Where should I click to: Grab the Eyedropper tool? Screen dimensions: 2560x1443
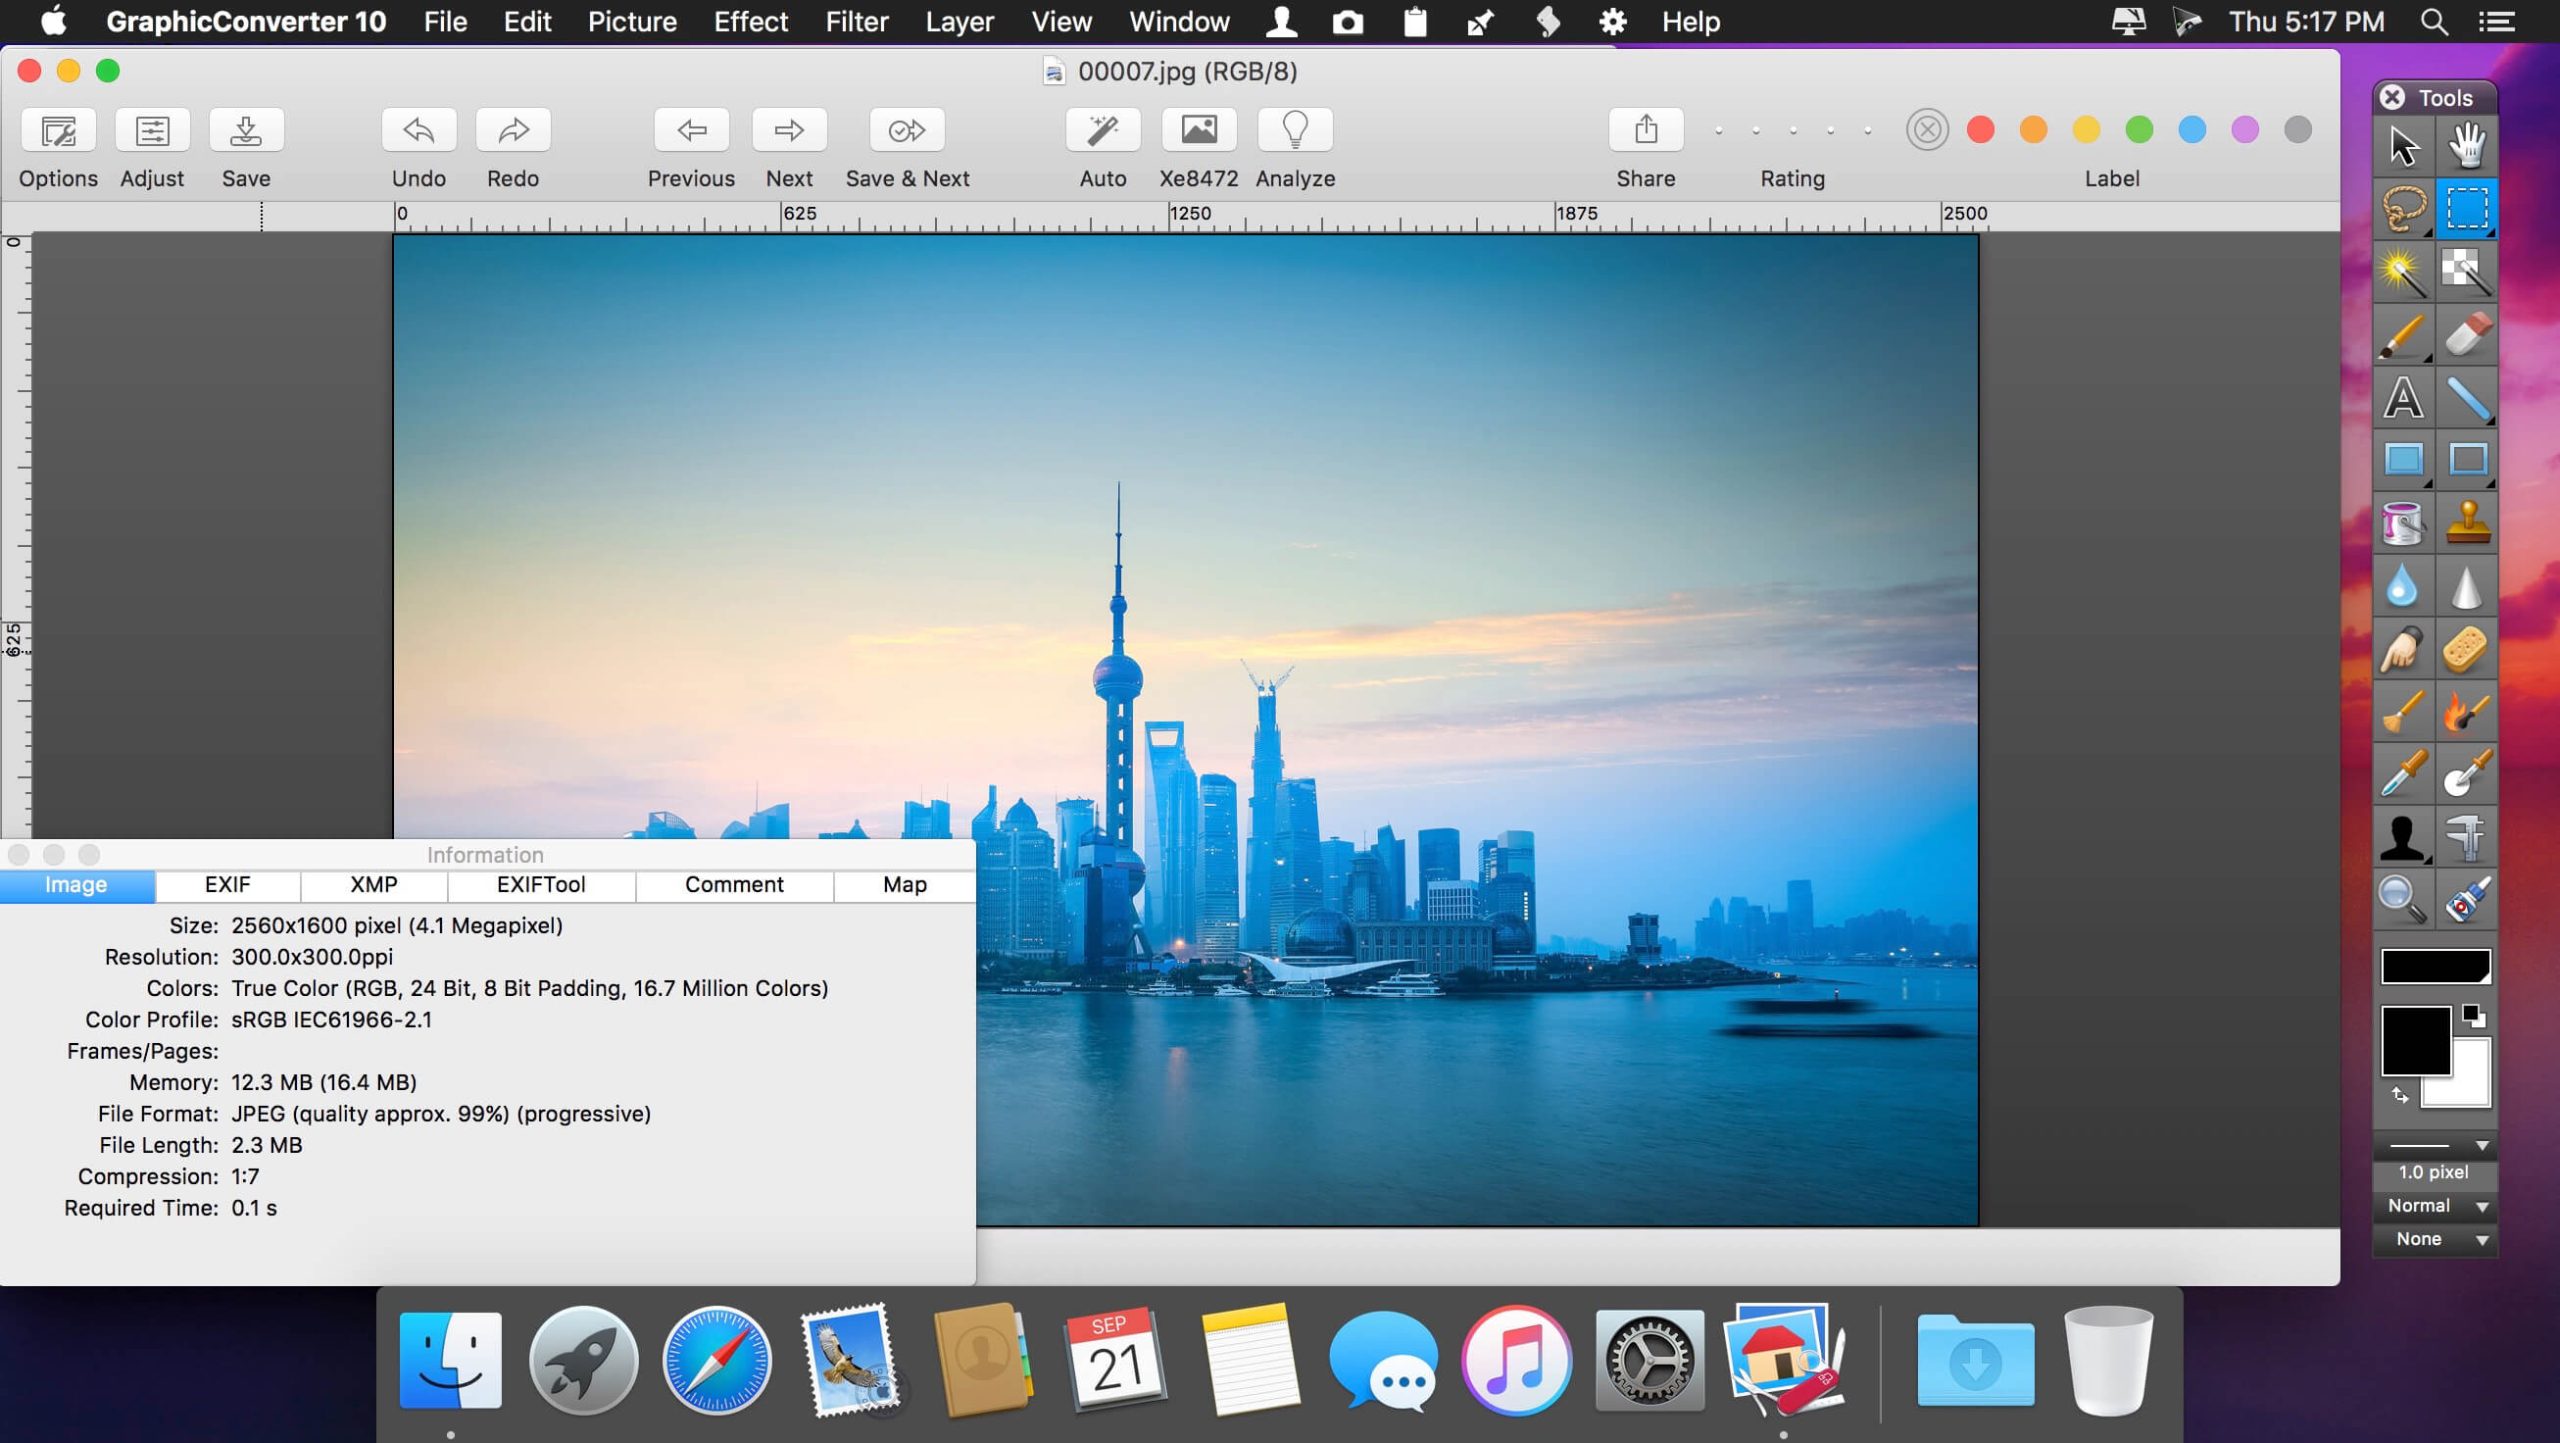coord(2401,775)
